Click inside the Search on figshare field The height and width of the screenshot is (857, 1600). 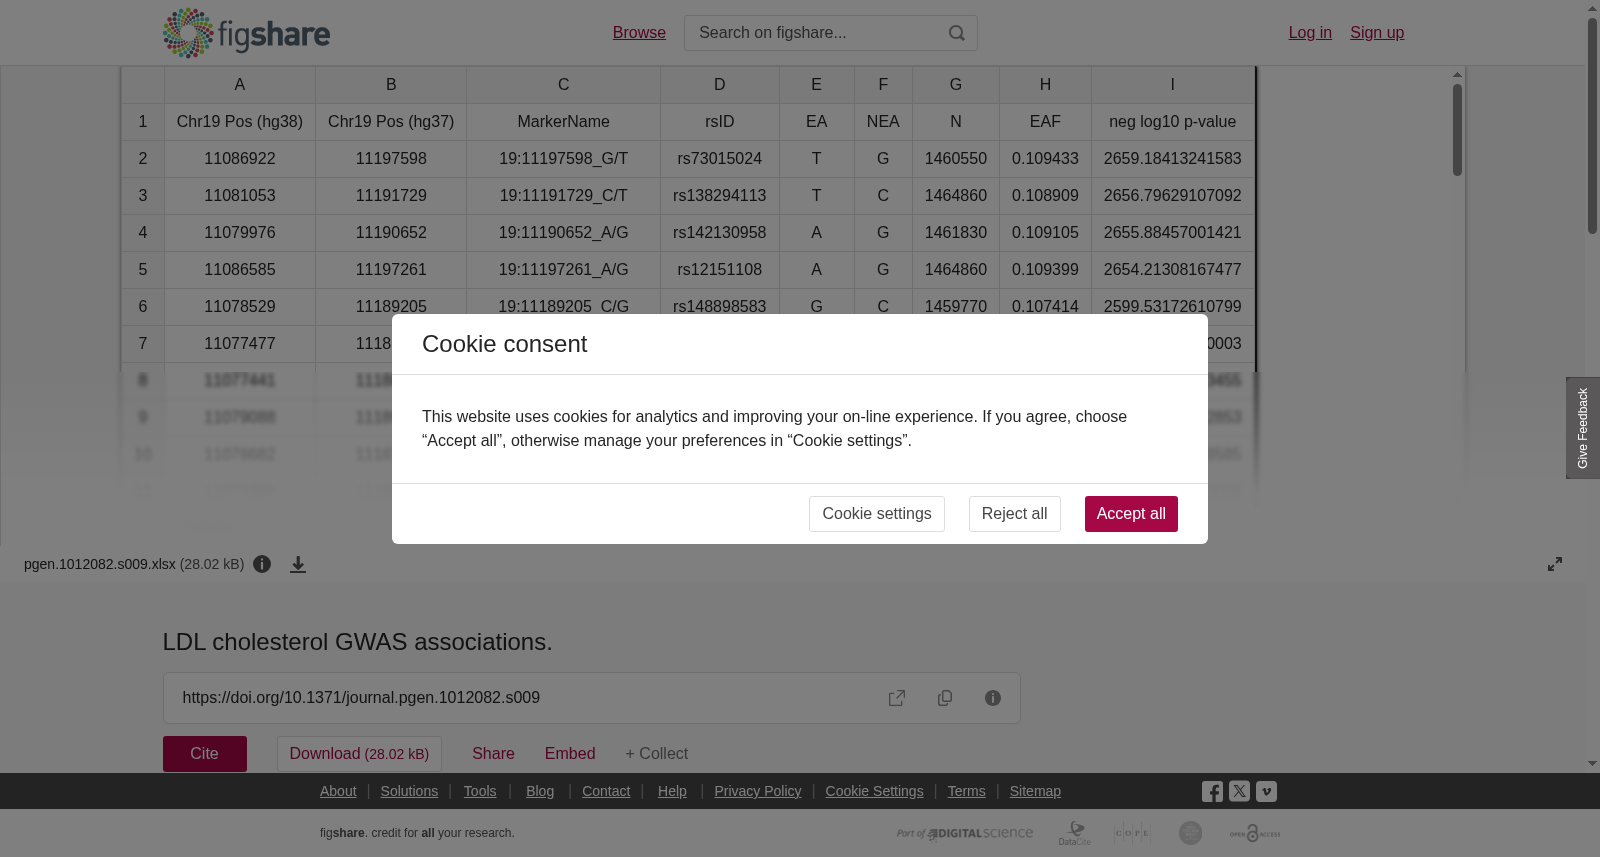click(815, 33)
